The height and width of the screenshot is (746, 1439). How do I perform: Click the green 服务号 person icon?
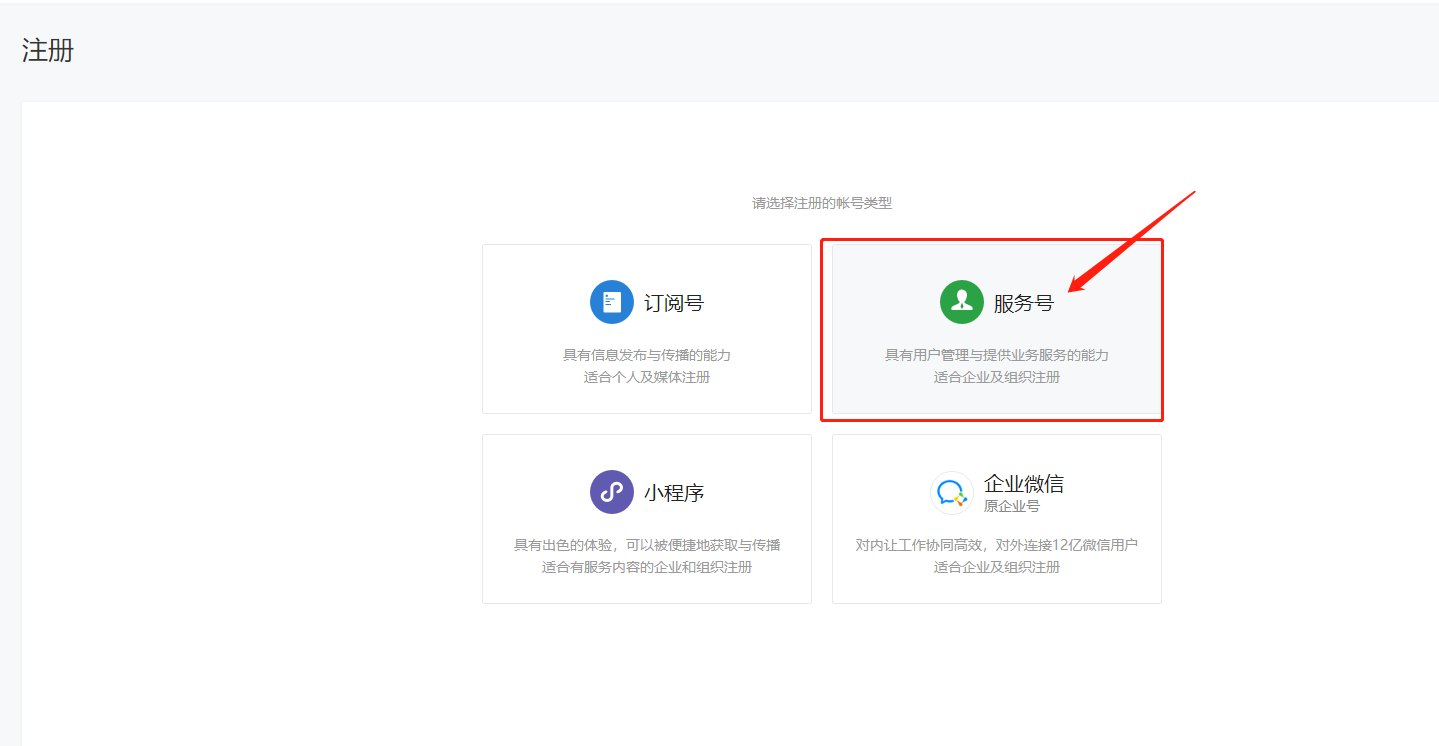(x=962, y=302)
